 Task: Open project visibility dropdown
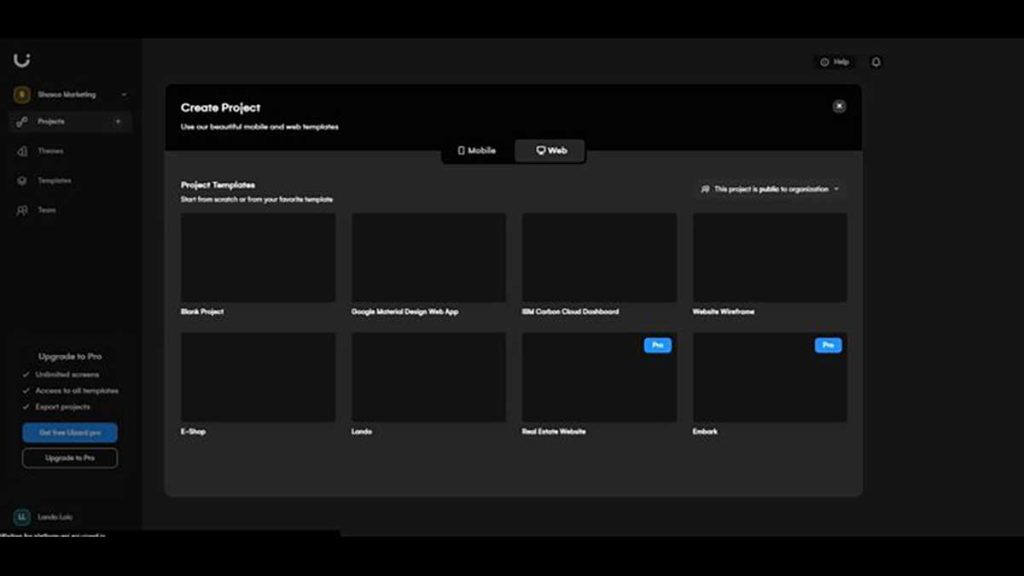click(770, 189)
